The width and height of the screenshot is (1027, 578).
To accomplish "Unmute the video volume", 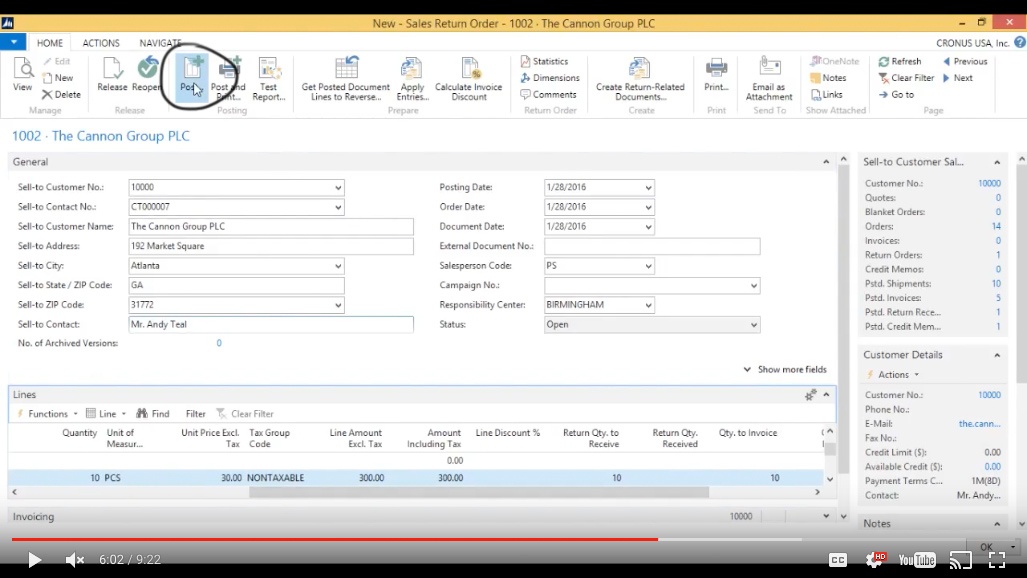I will [x=75, y=560].
